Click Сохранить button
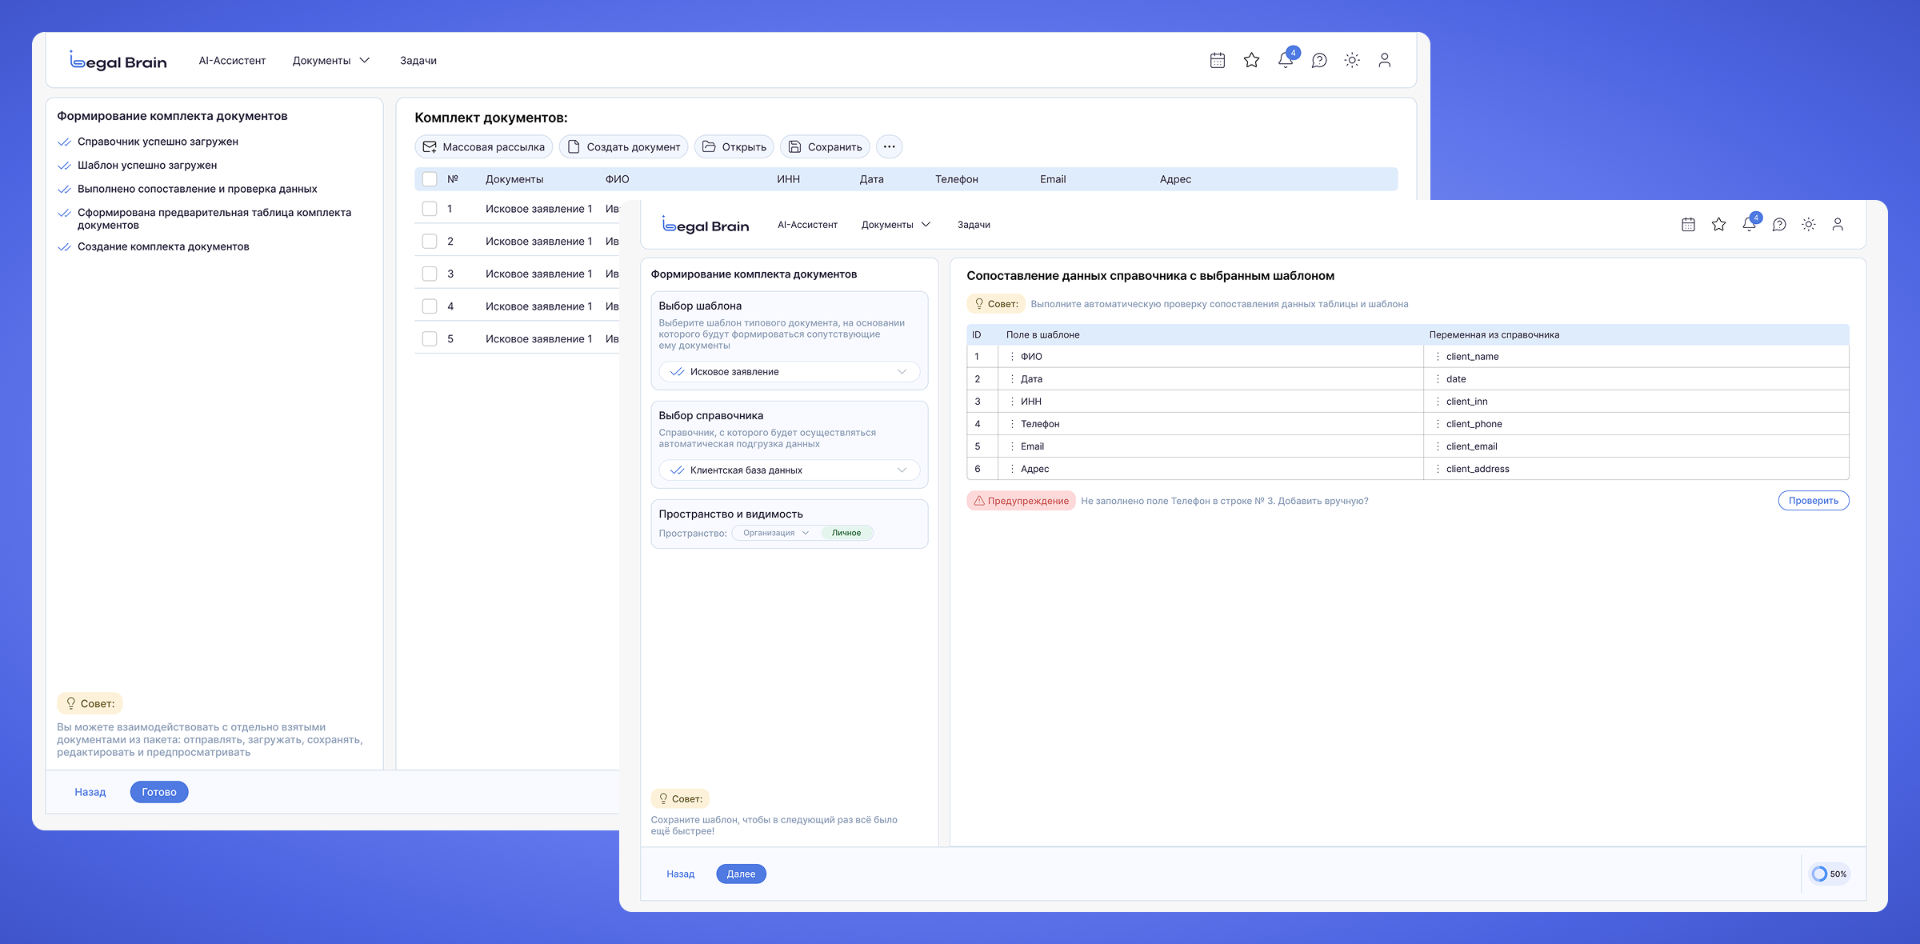 pyautogui.click(x=825, y=147)
